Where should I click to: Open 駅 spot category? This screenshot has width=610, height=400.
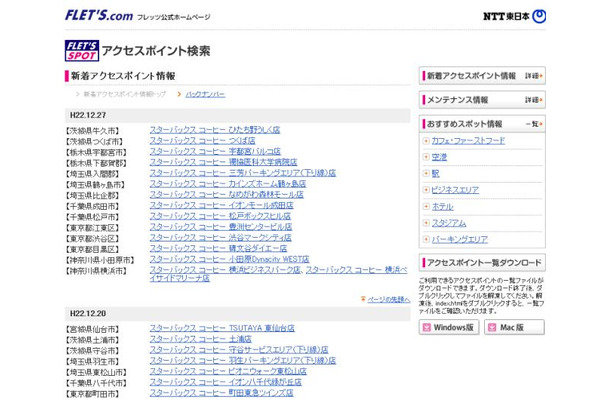coord(436,174)
